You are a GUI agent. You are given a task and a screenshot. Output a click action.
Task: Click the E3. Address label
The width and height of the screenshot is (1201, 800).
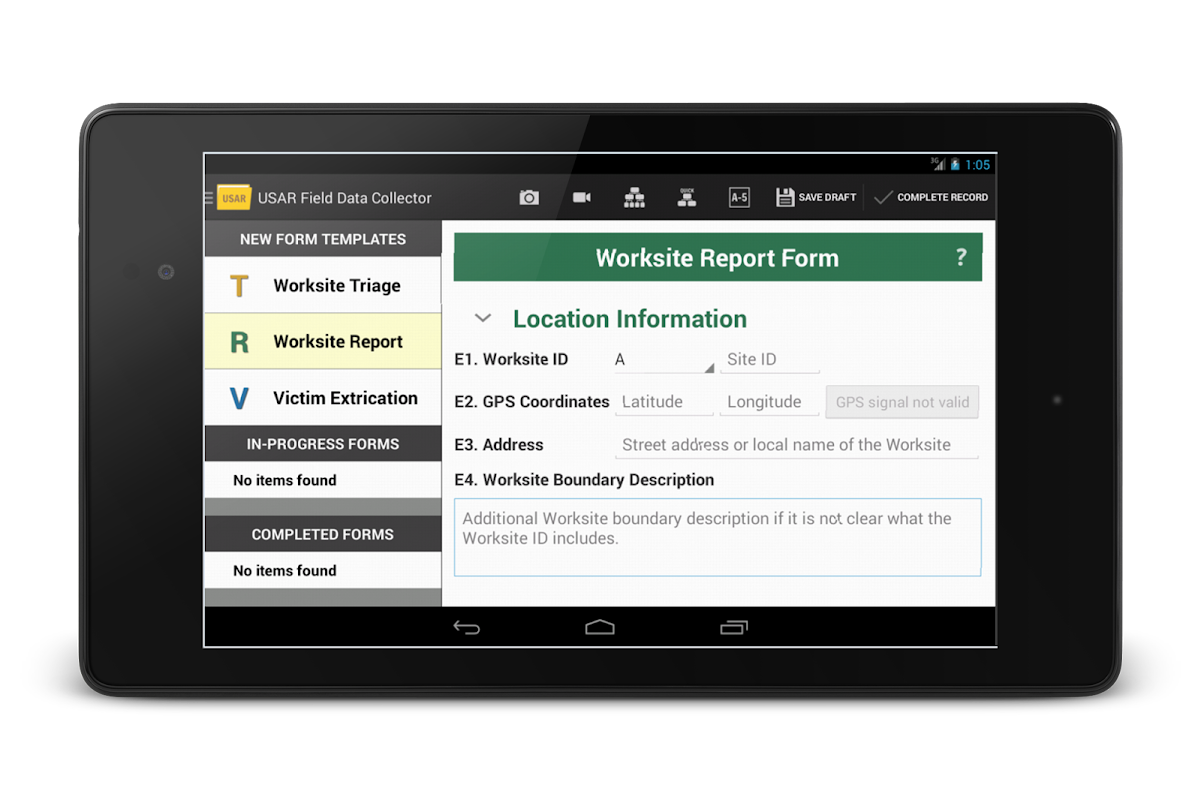499,445
